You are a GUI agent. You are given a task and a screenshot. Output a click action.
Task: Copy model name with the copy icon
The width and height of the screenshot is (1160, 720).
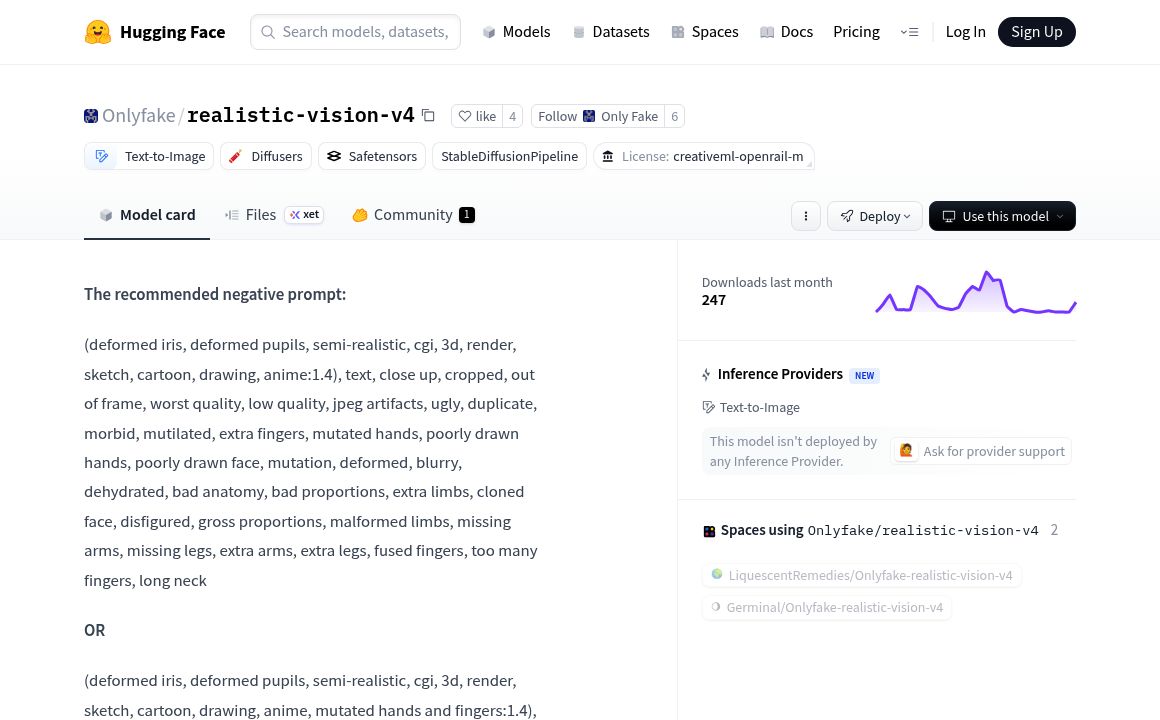[x=428, y=115]
